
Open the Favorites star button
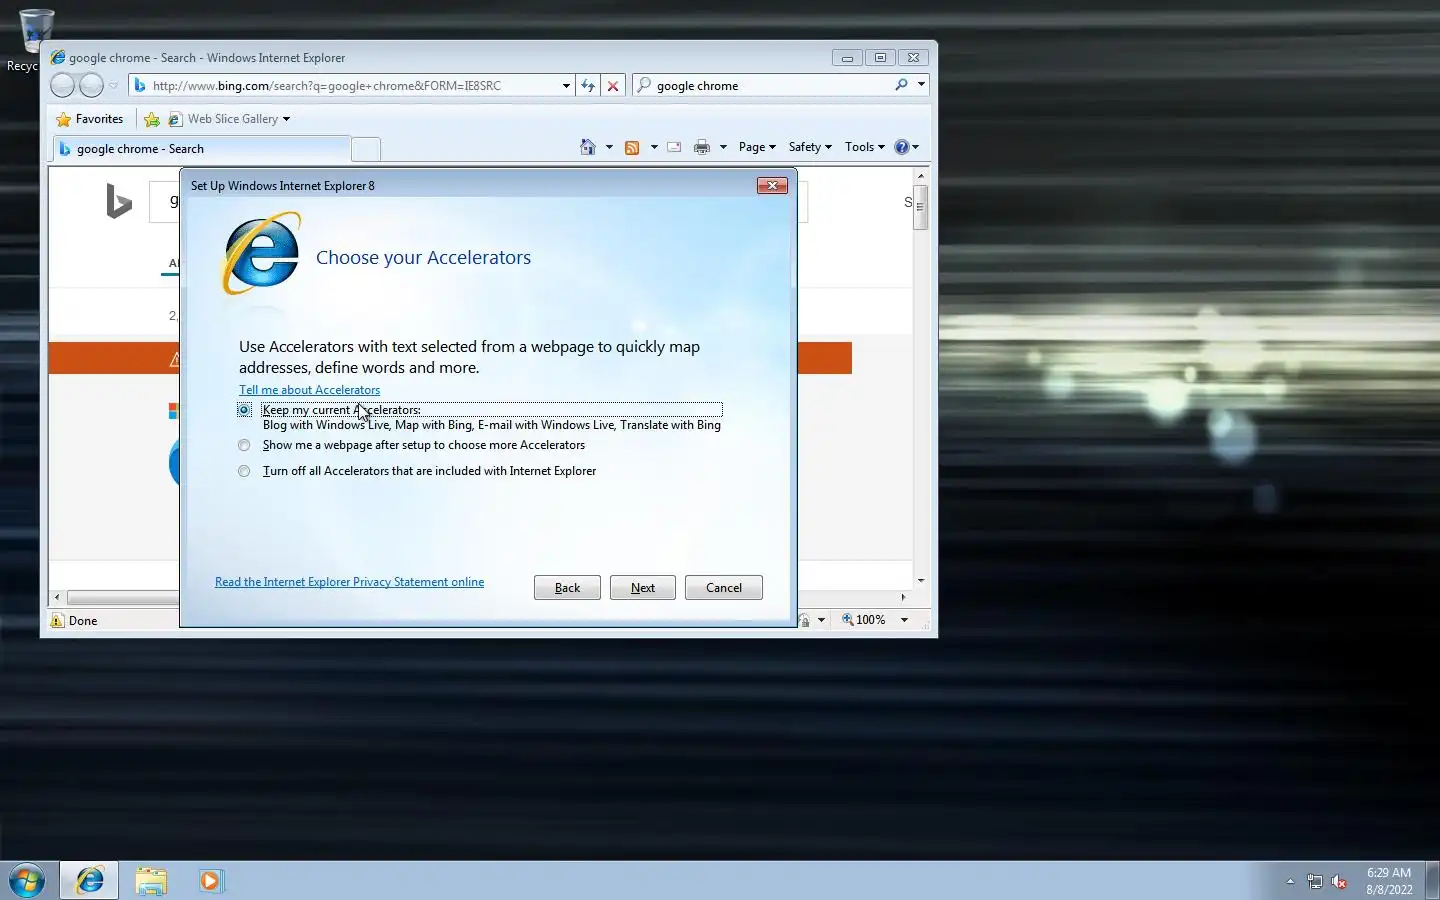[90, 119]
